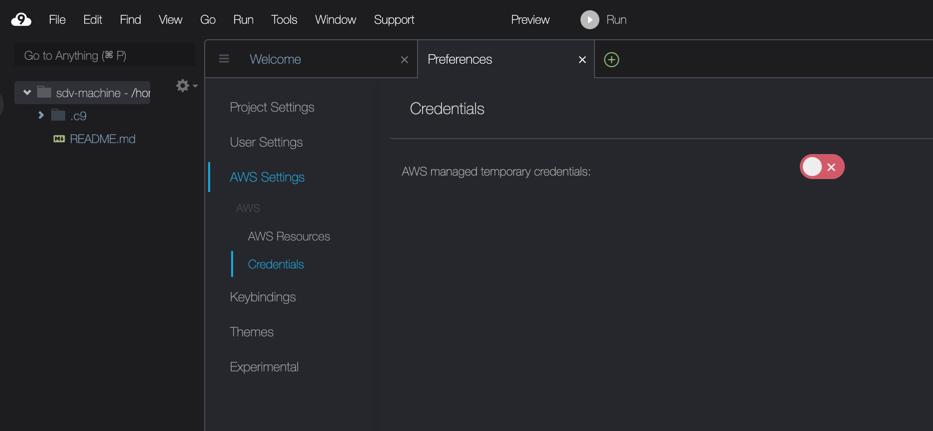Open a new tab with plus icon
The image size is (933, 431).
612,60
